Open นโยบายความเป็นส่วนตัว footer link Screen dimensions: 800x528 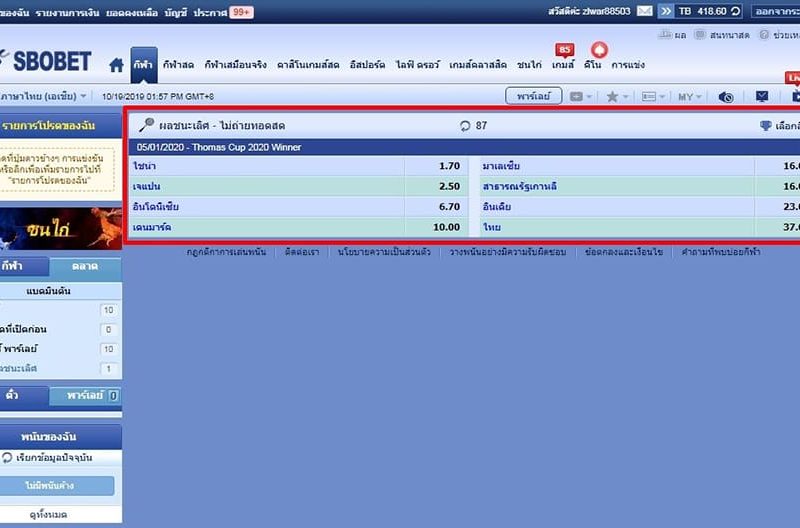[x=384, y=252]
